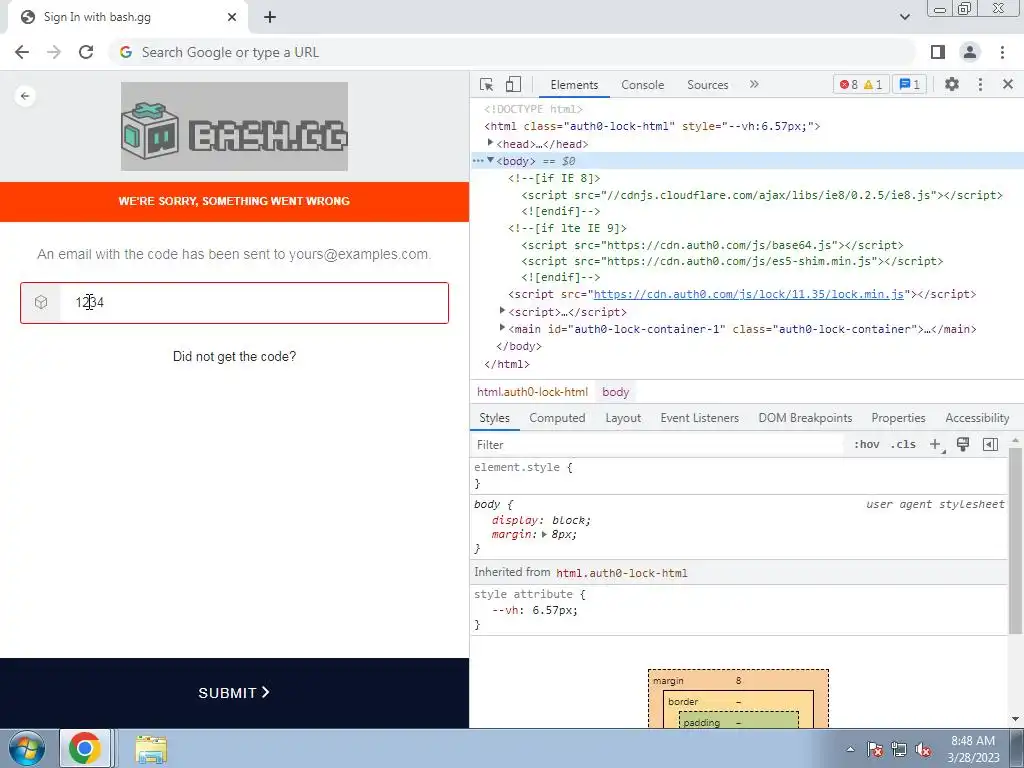Click the bash.gg logo image

pos(234,127)
